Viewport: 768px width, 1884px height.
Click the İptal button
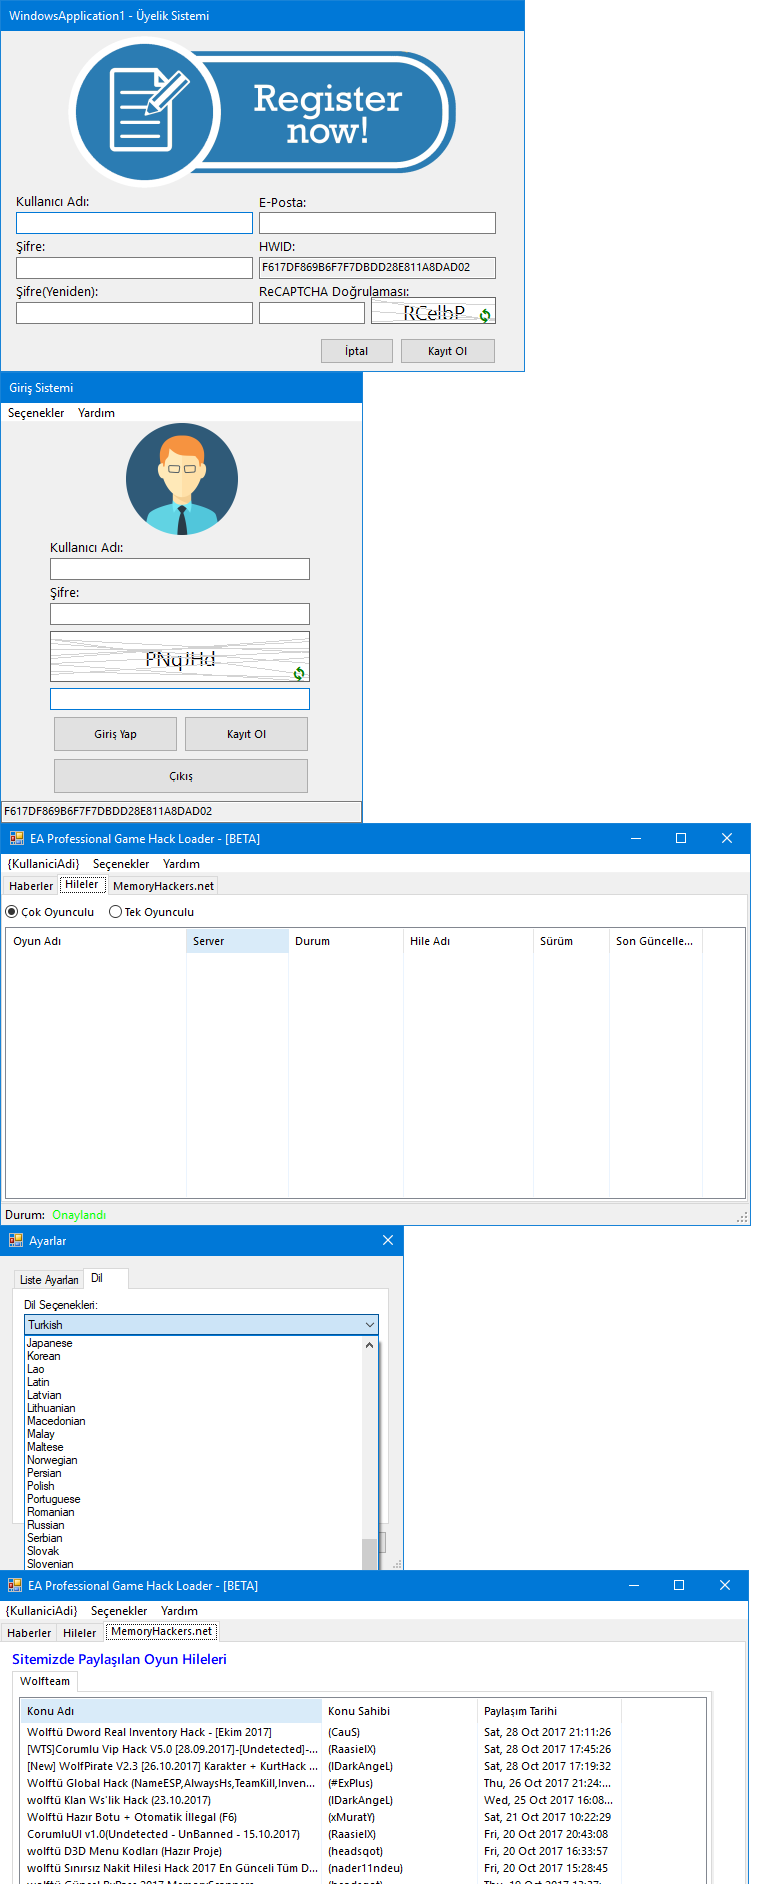[356, 351]
